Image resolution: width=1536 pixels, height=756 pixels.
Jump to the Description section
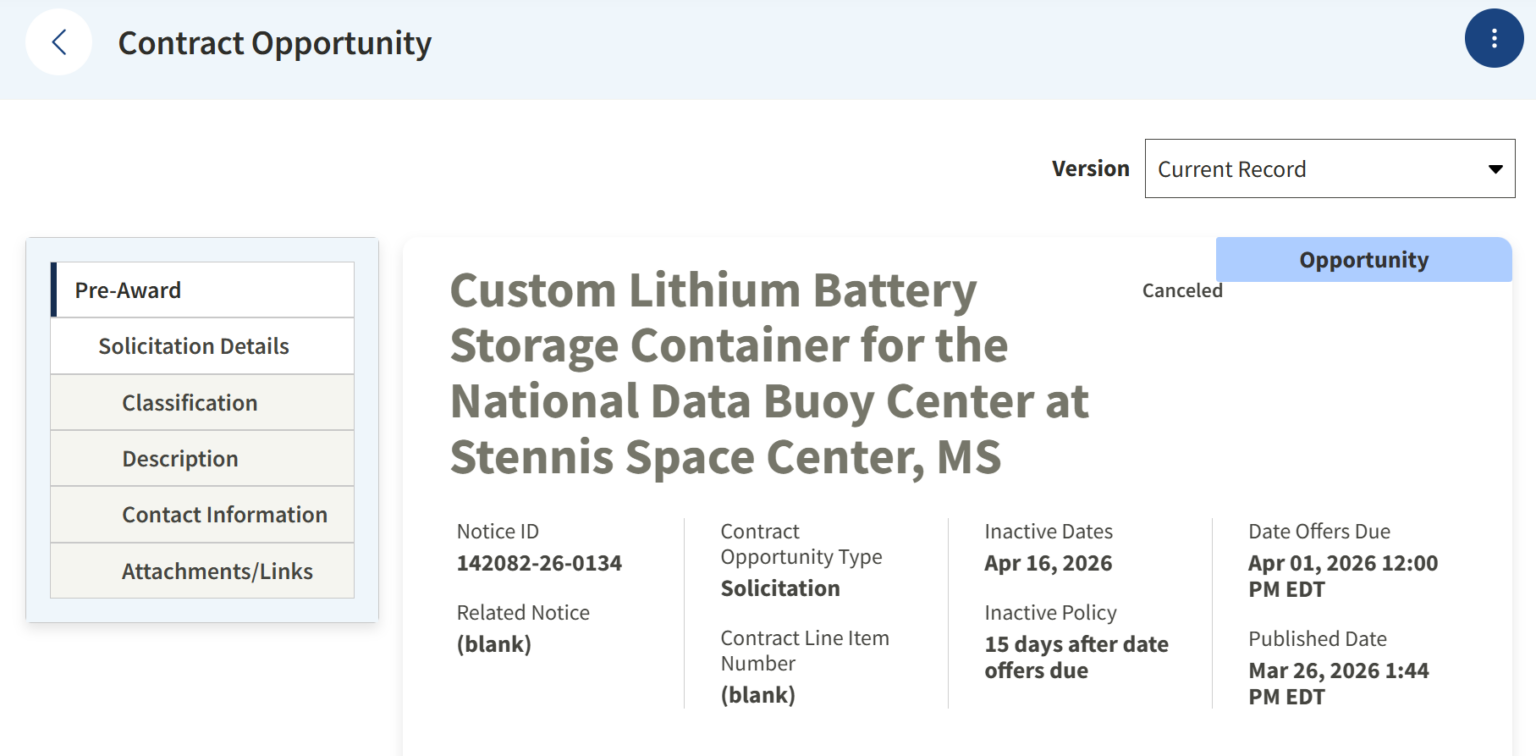point(179,458)
